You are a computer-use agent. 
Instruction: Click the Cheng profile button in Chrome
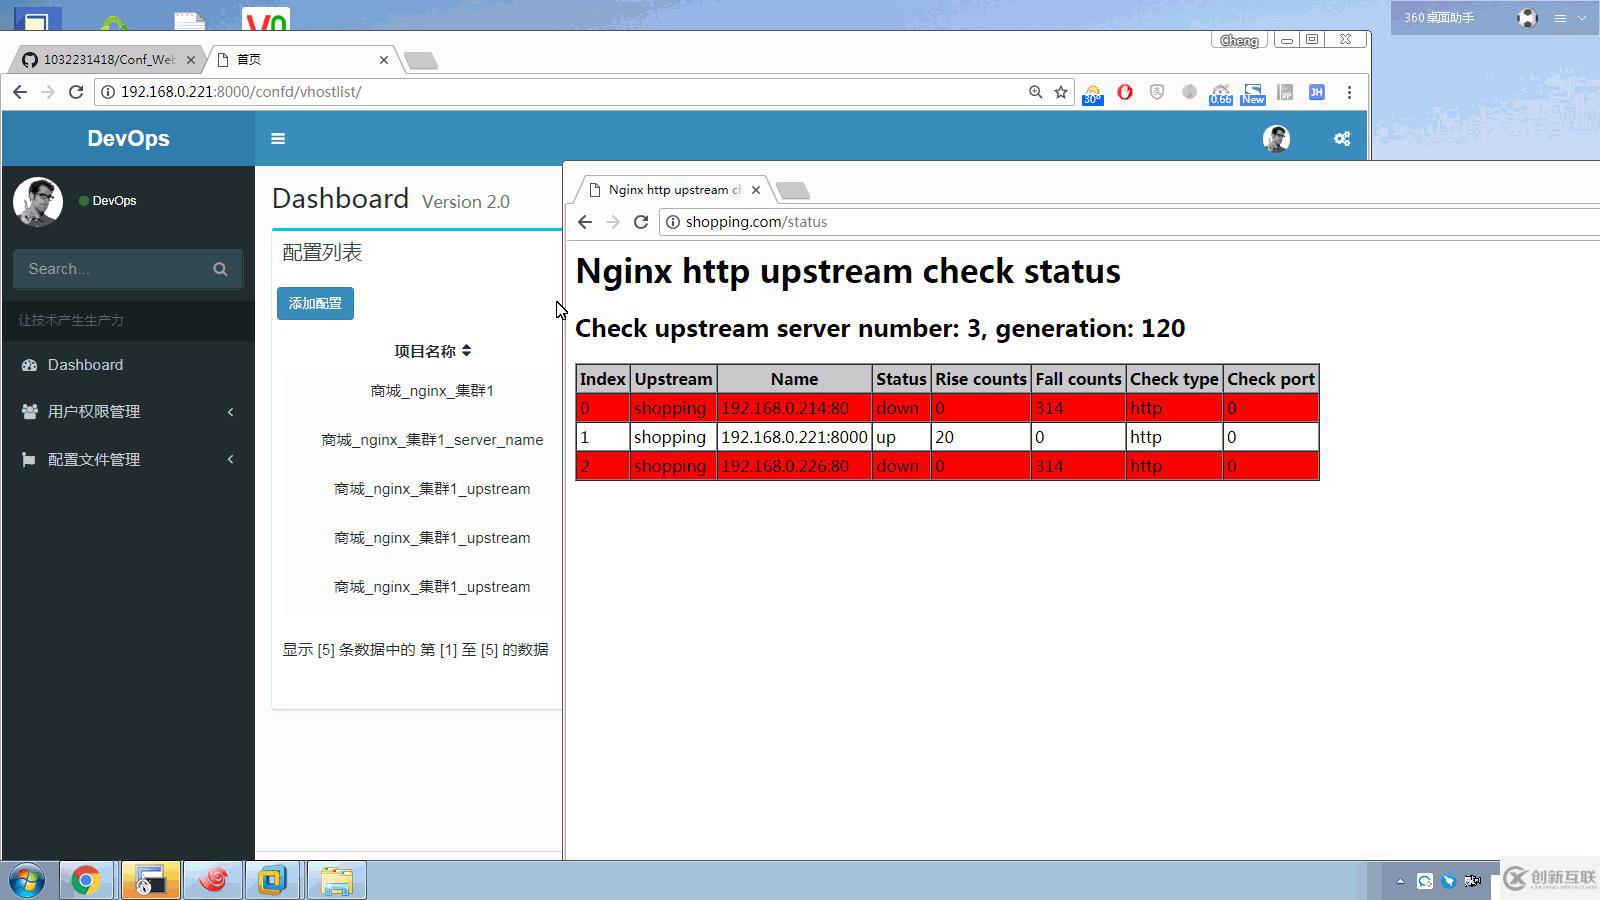point(1239,40)
